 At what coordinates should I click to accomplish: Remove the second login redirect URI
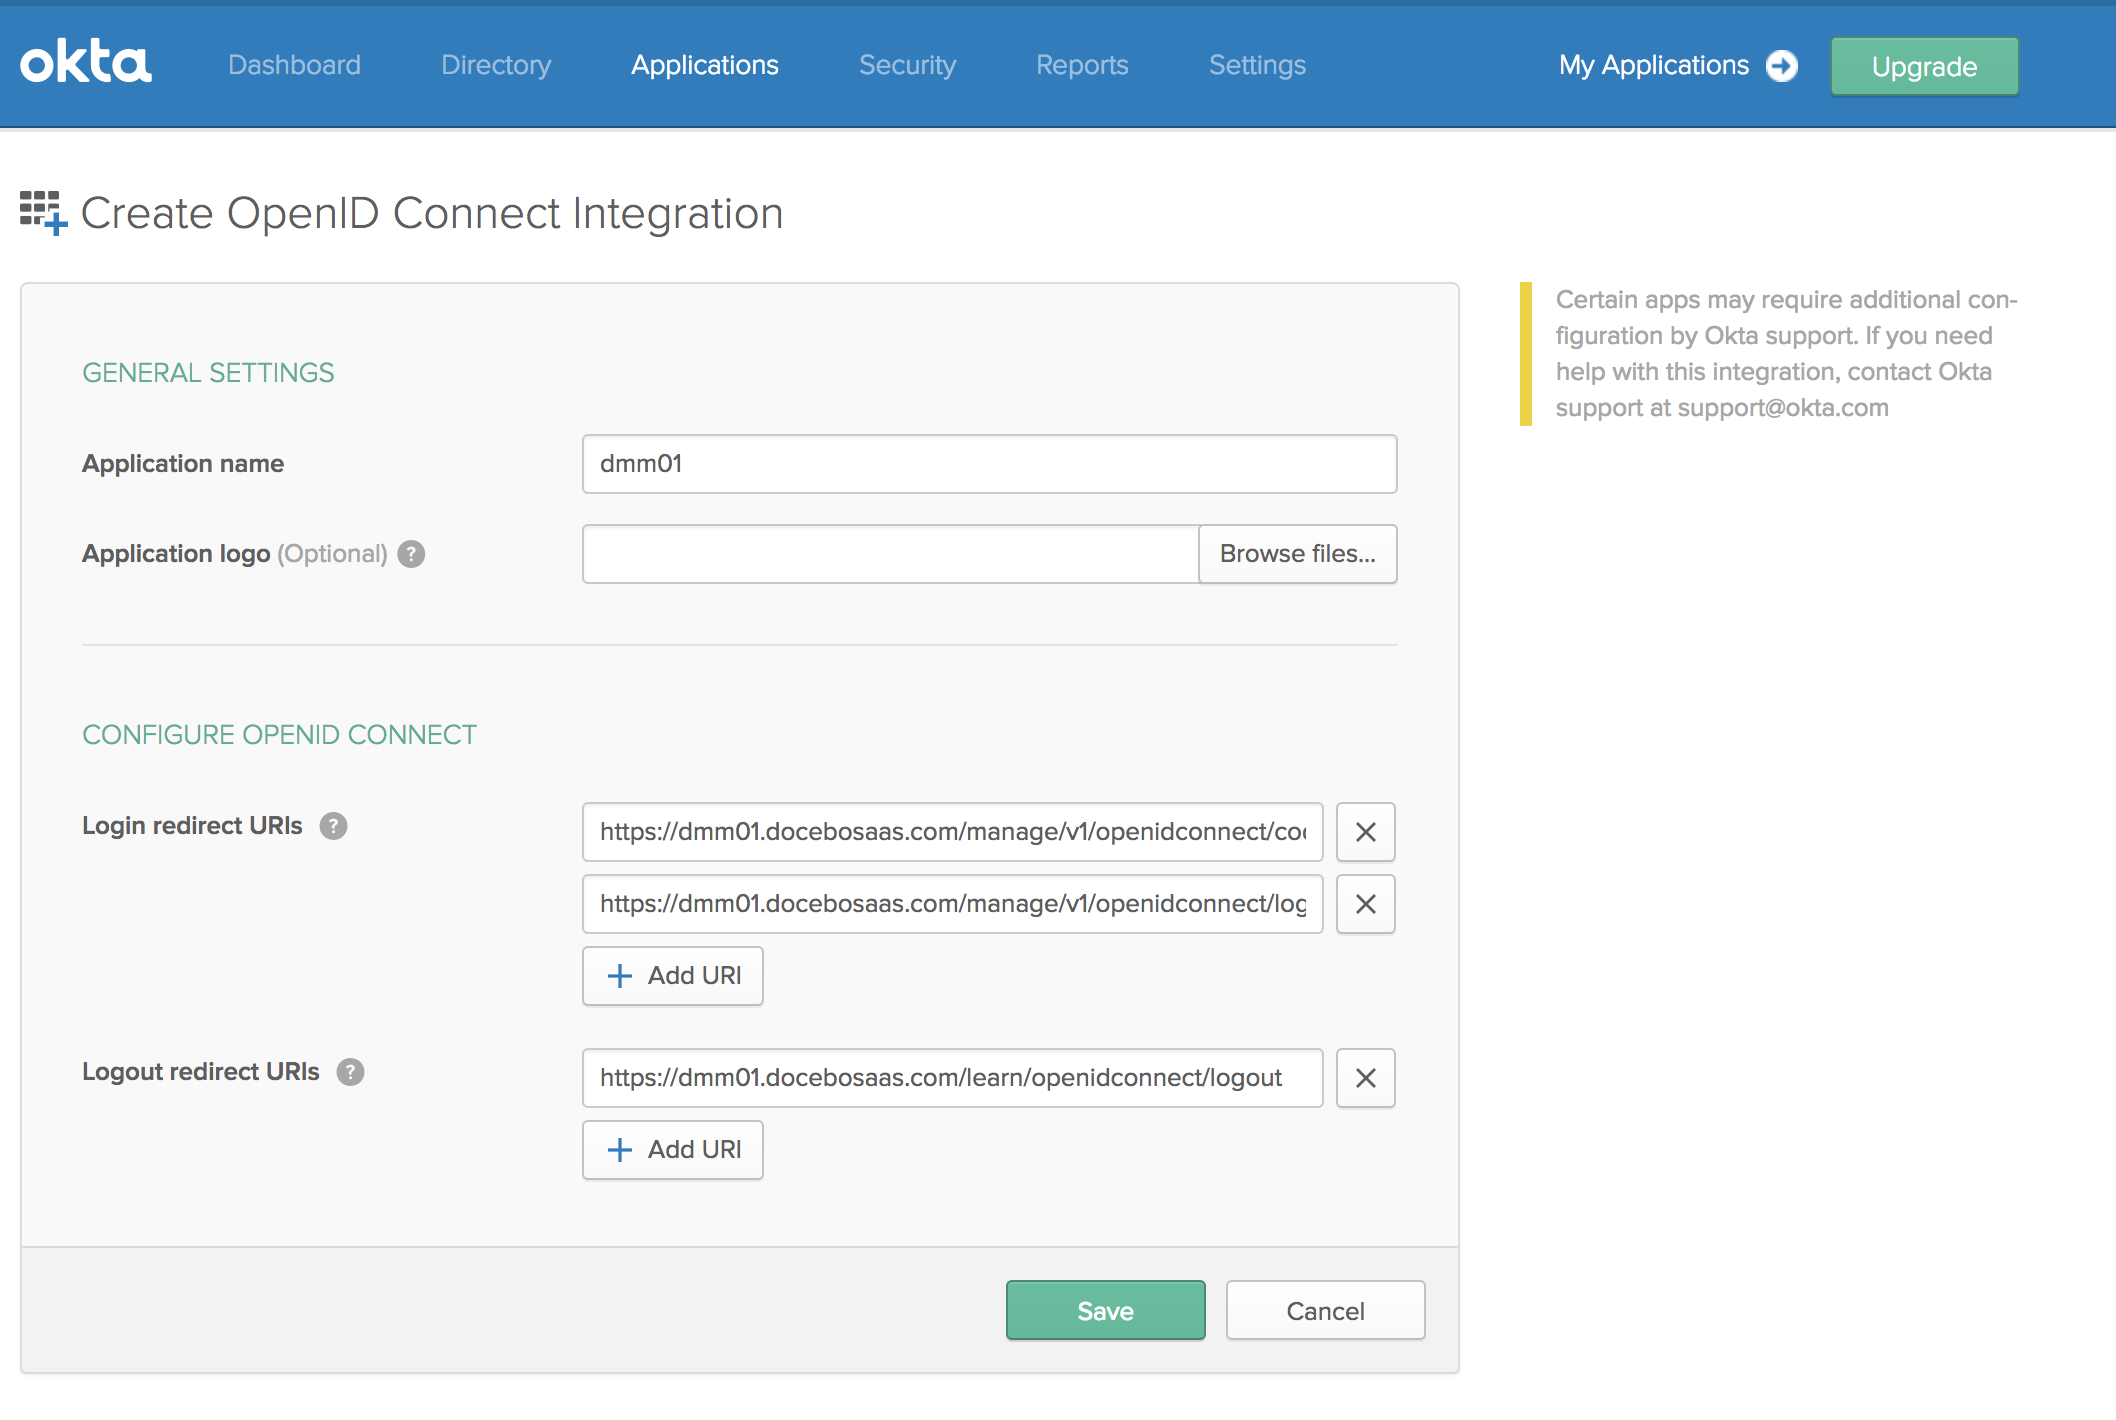pyautogui.click(x=1366, y=904)
